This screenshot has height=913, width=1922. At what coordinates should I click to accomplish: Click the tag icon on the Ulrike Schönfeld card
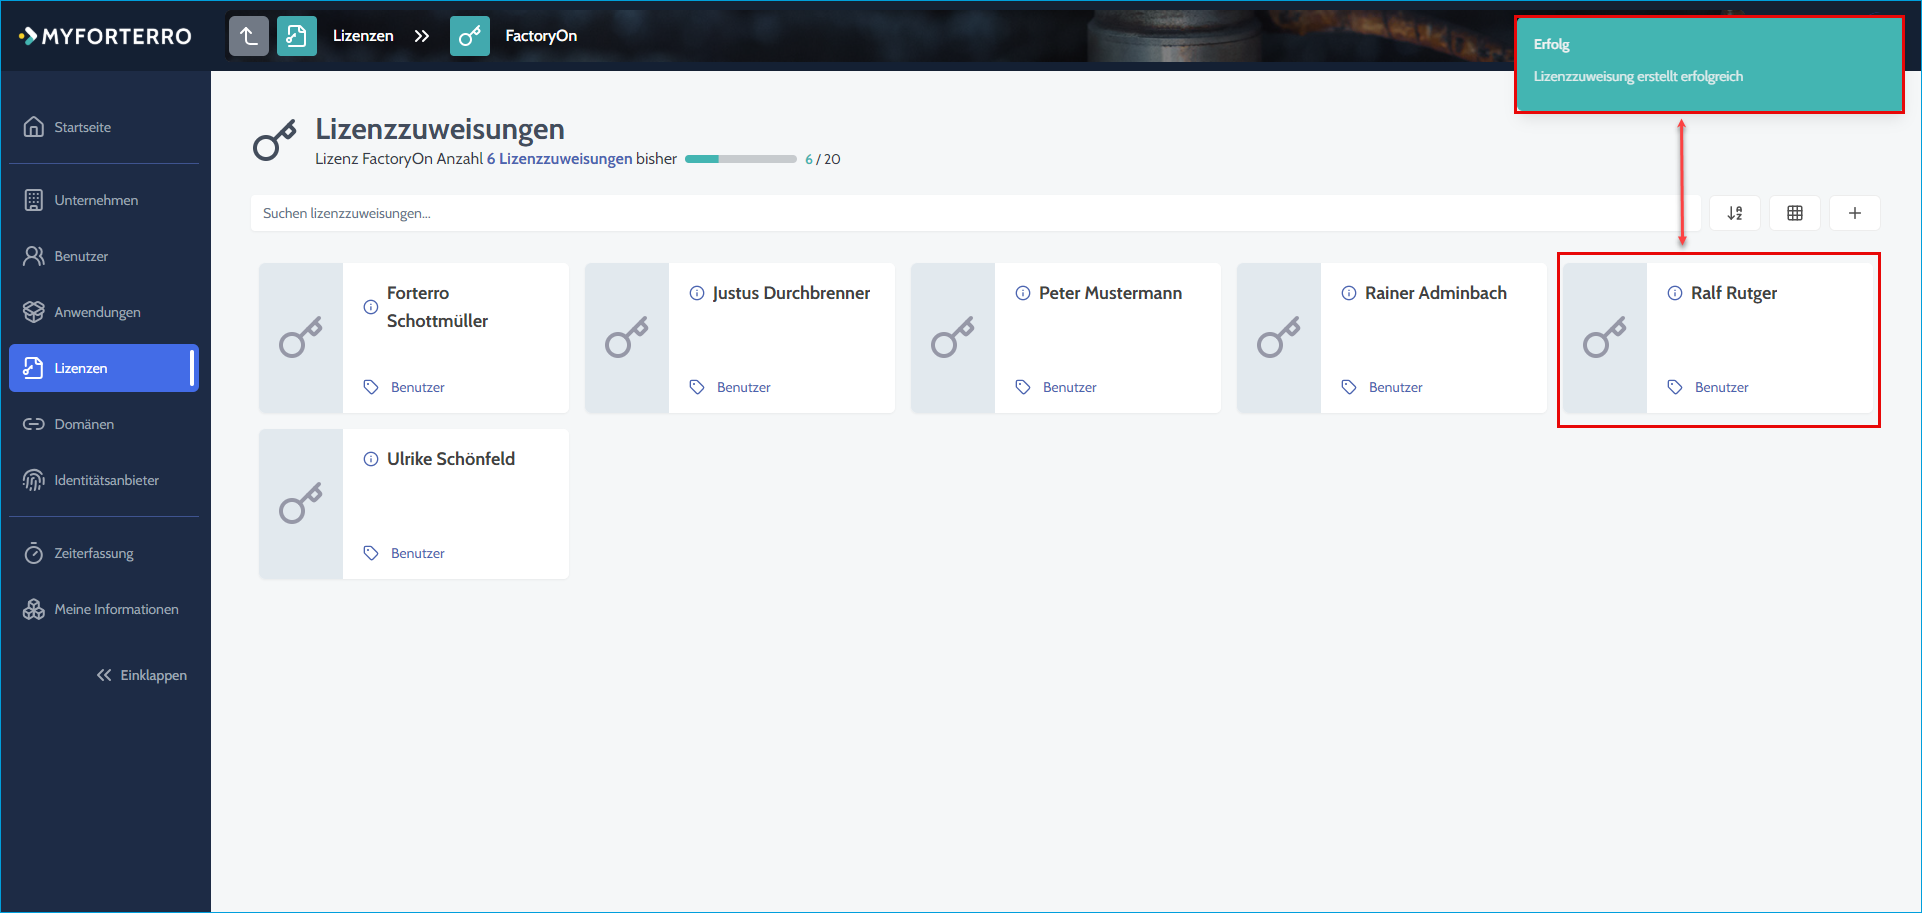(x=371, y=553)
